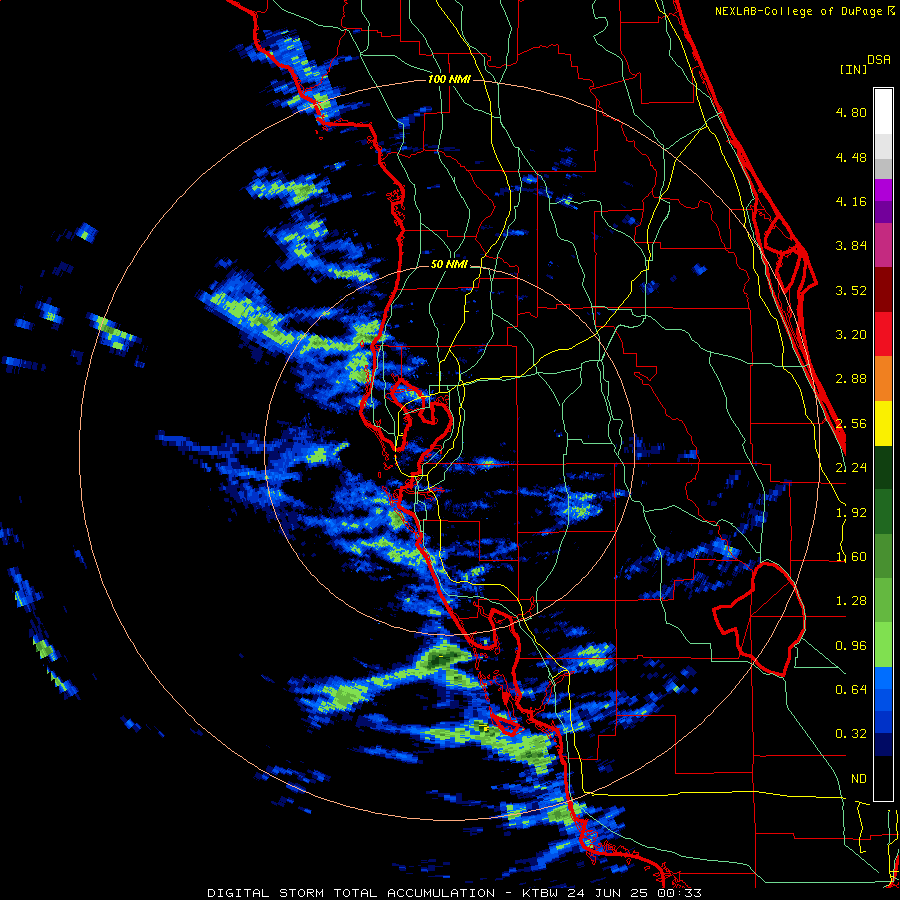This screenshot has width=900, height=900.
Task: Click the 0.32 scale label
Action: point(851,734)
